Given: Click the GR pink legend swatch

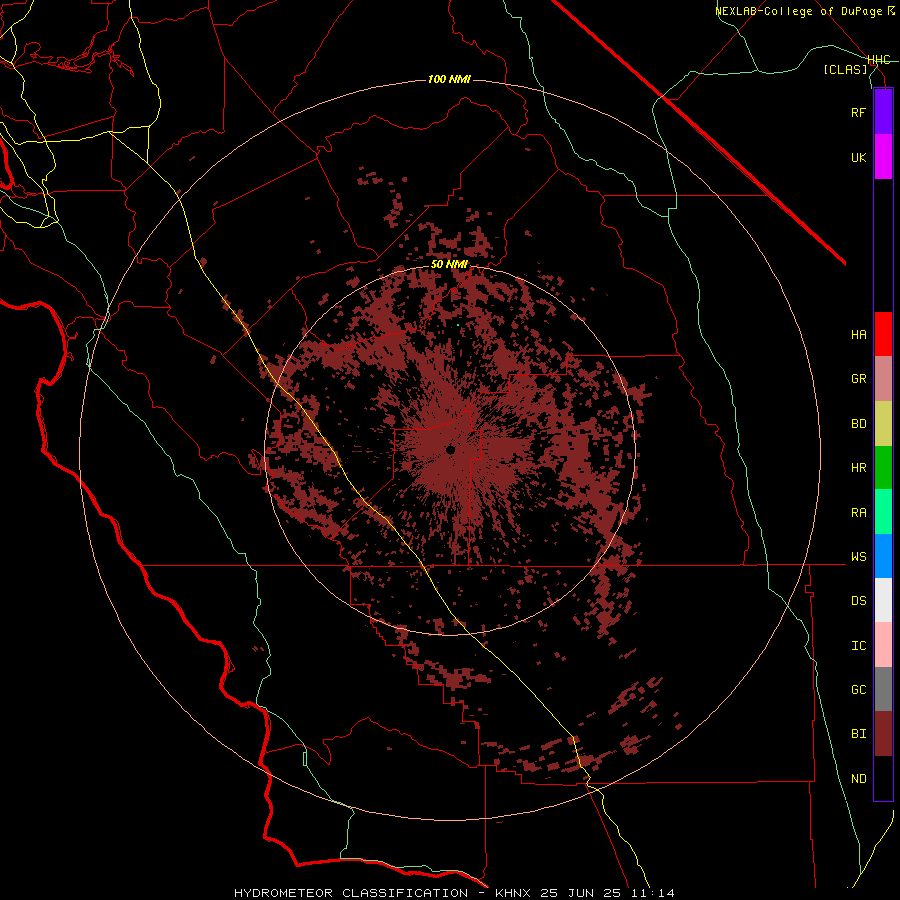Looking at the screenshot, I should click(883, 379).
